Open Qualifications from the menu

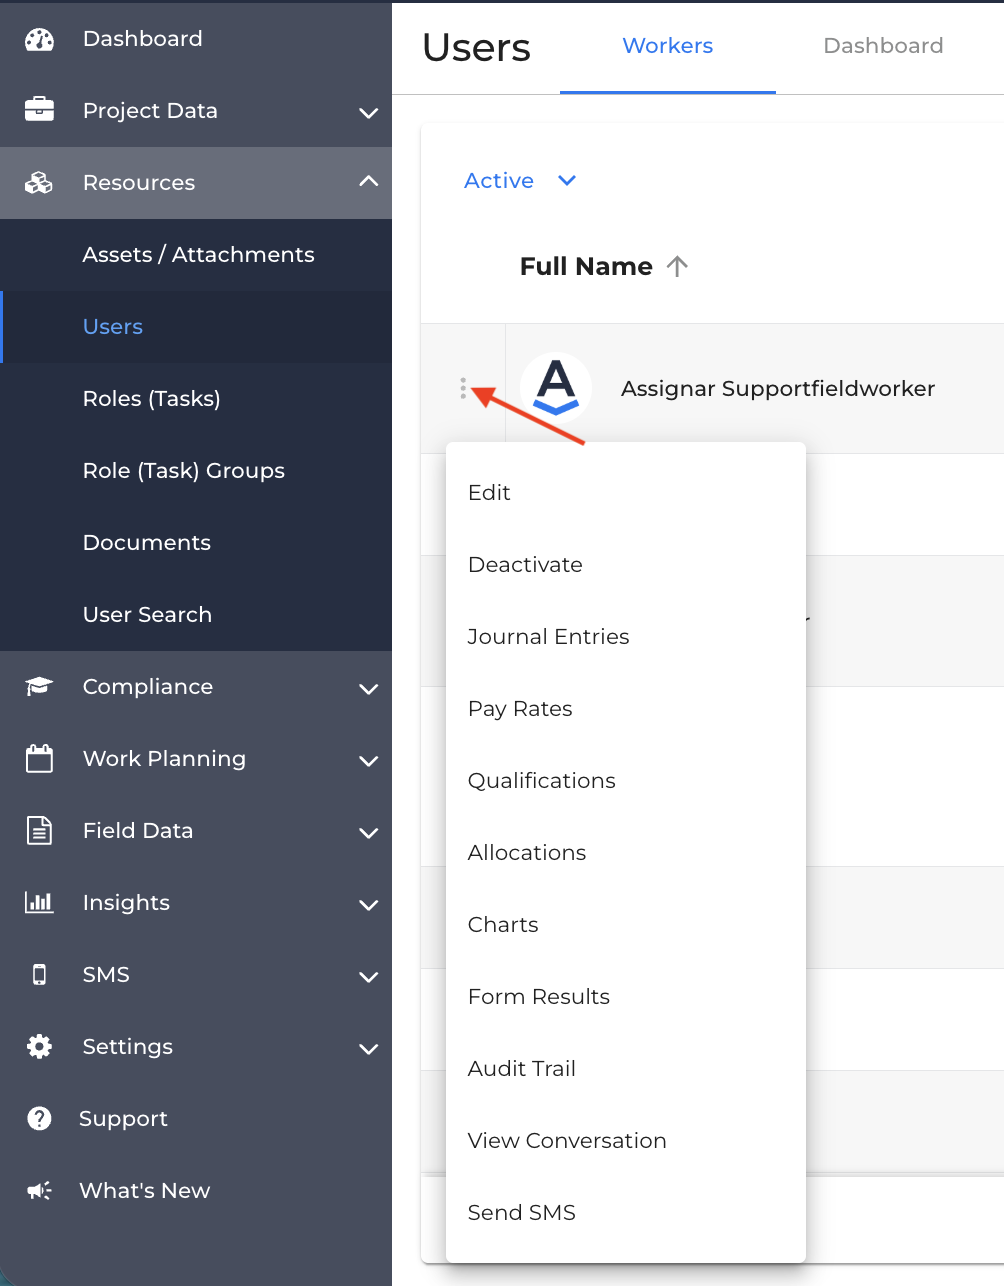(626, 780)
